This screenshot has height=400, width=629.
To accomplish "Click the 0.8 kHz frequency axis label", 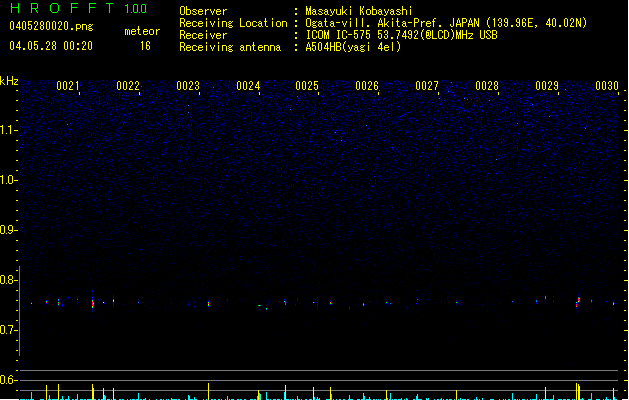I will coord(8,280).
